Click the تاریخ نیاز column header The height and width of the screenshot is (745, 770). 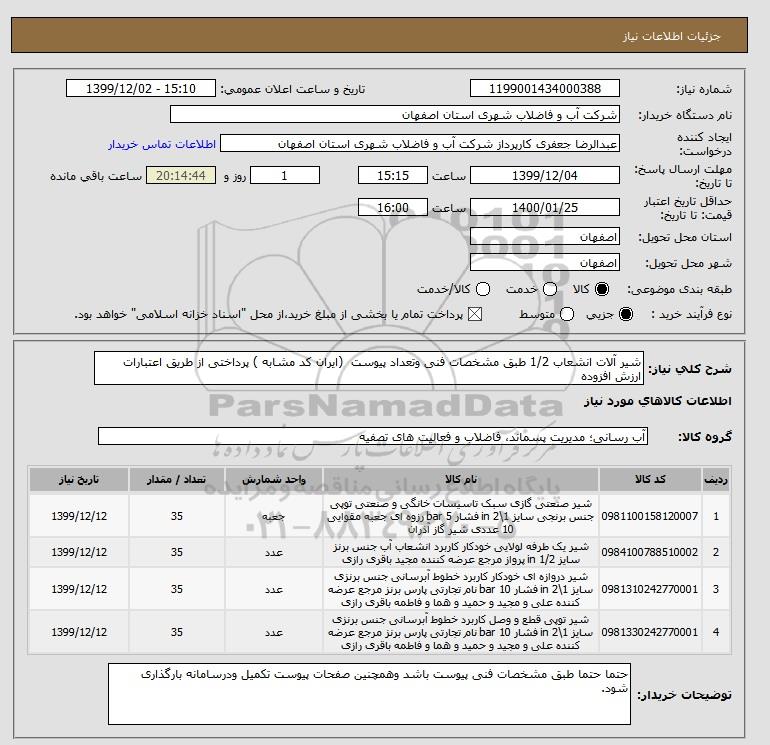click(x=79, y=479)
